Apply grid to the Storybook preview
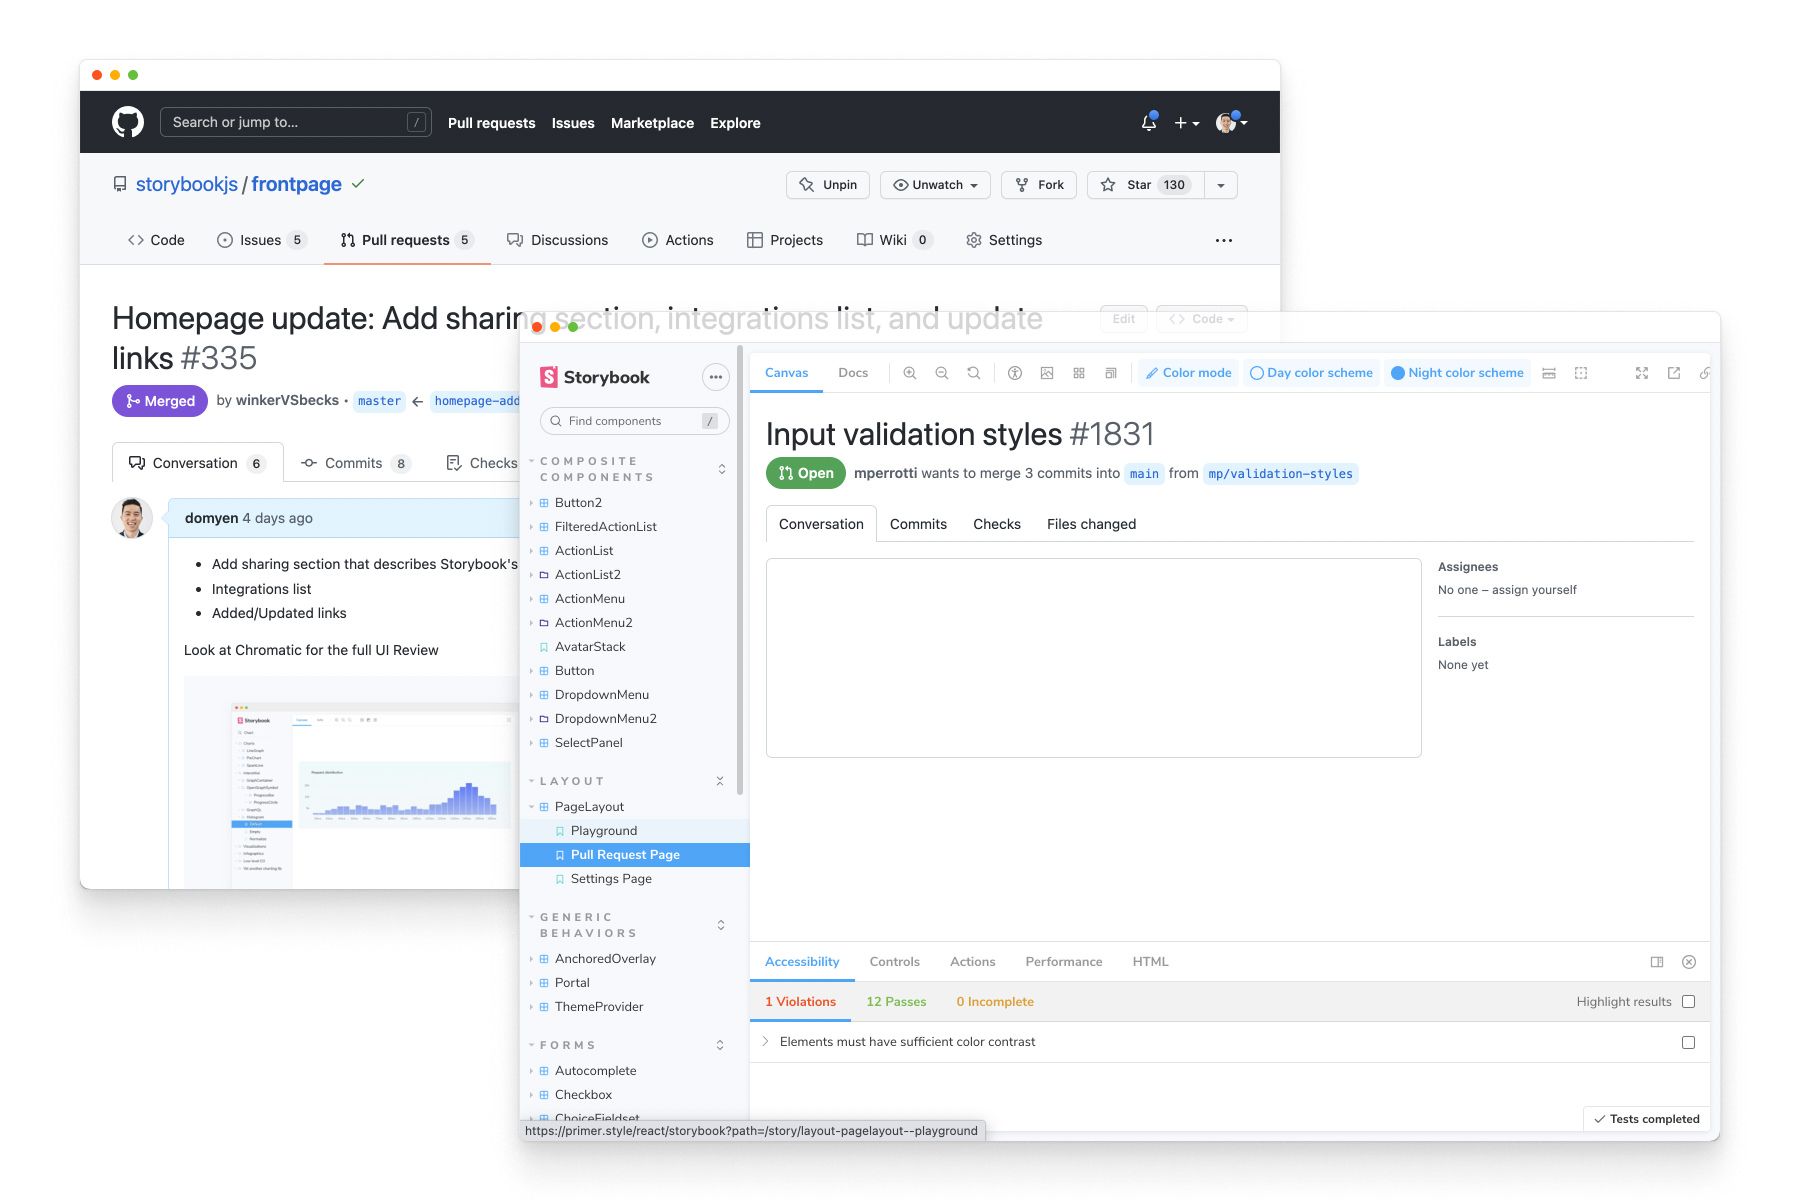The width and height of the screenshot is (1800, 1200). 1079,373
